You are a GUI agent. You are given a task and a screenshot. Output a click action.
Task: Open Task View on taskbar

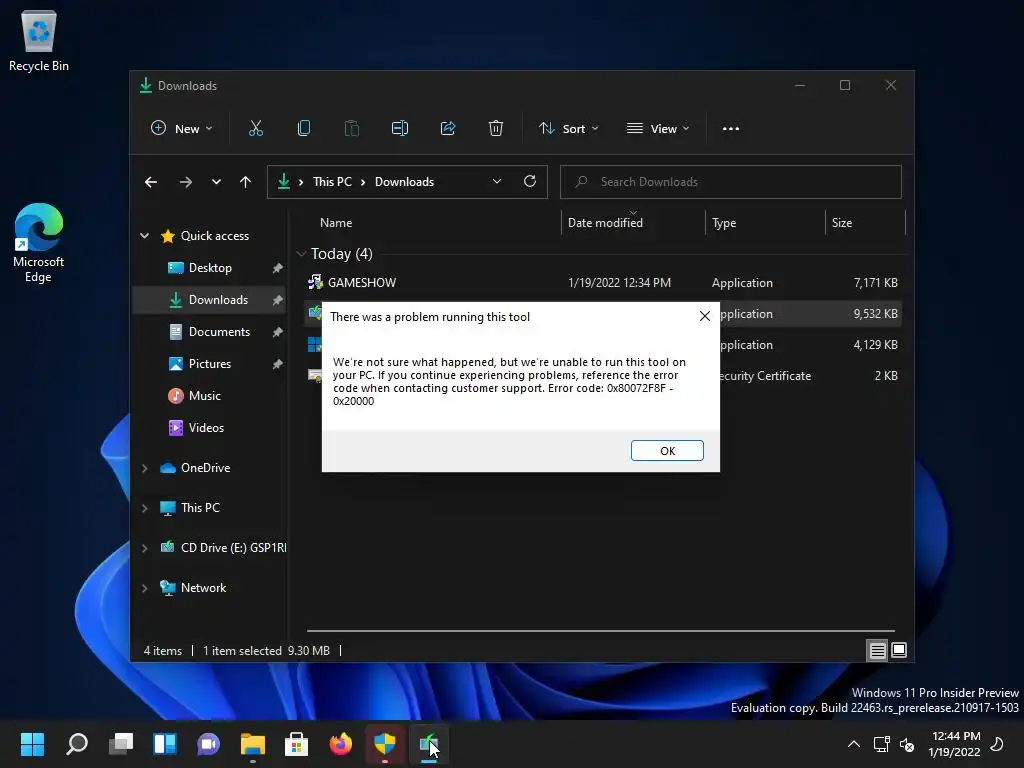[x=121, y=744]
